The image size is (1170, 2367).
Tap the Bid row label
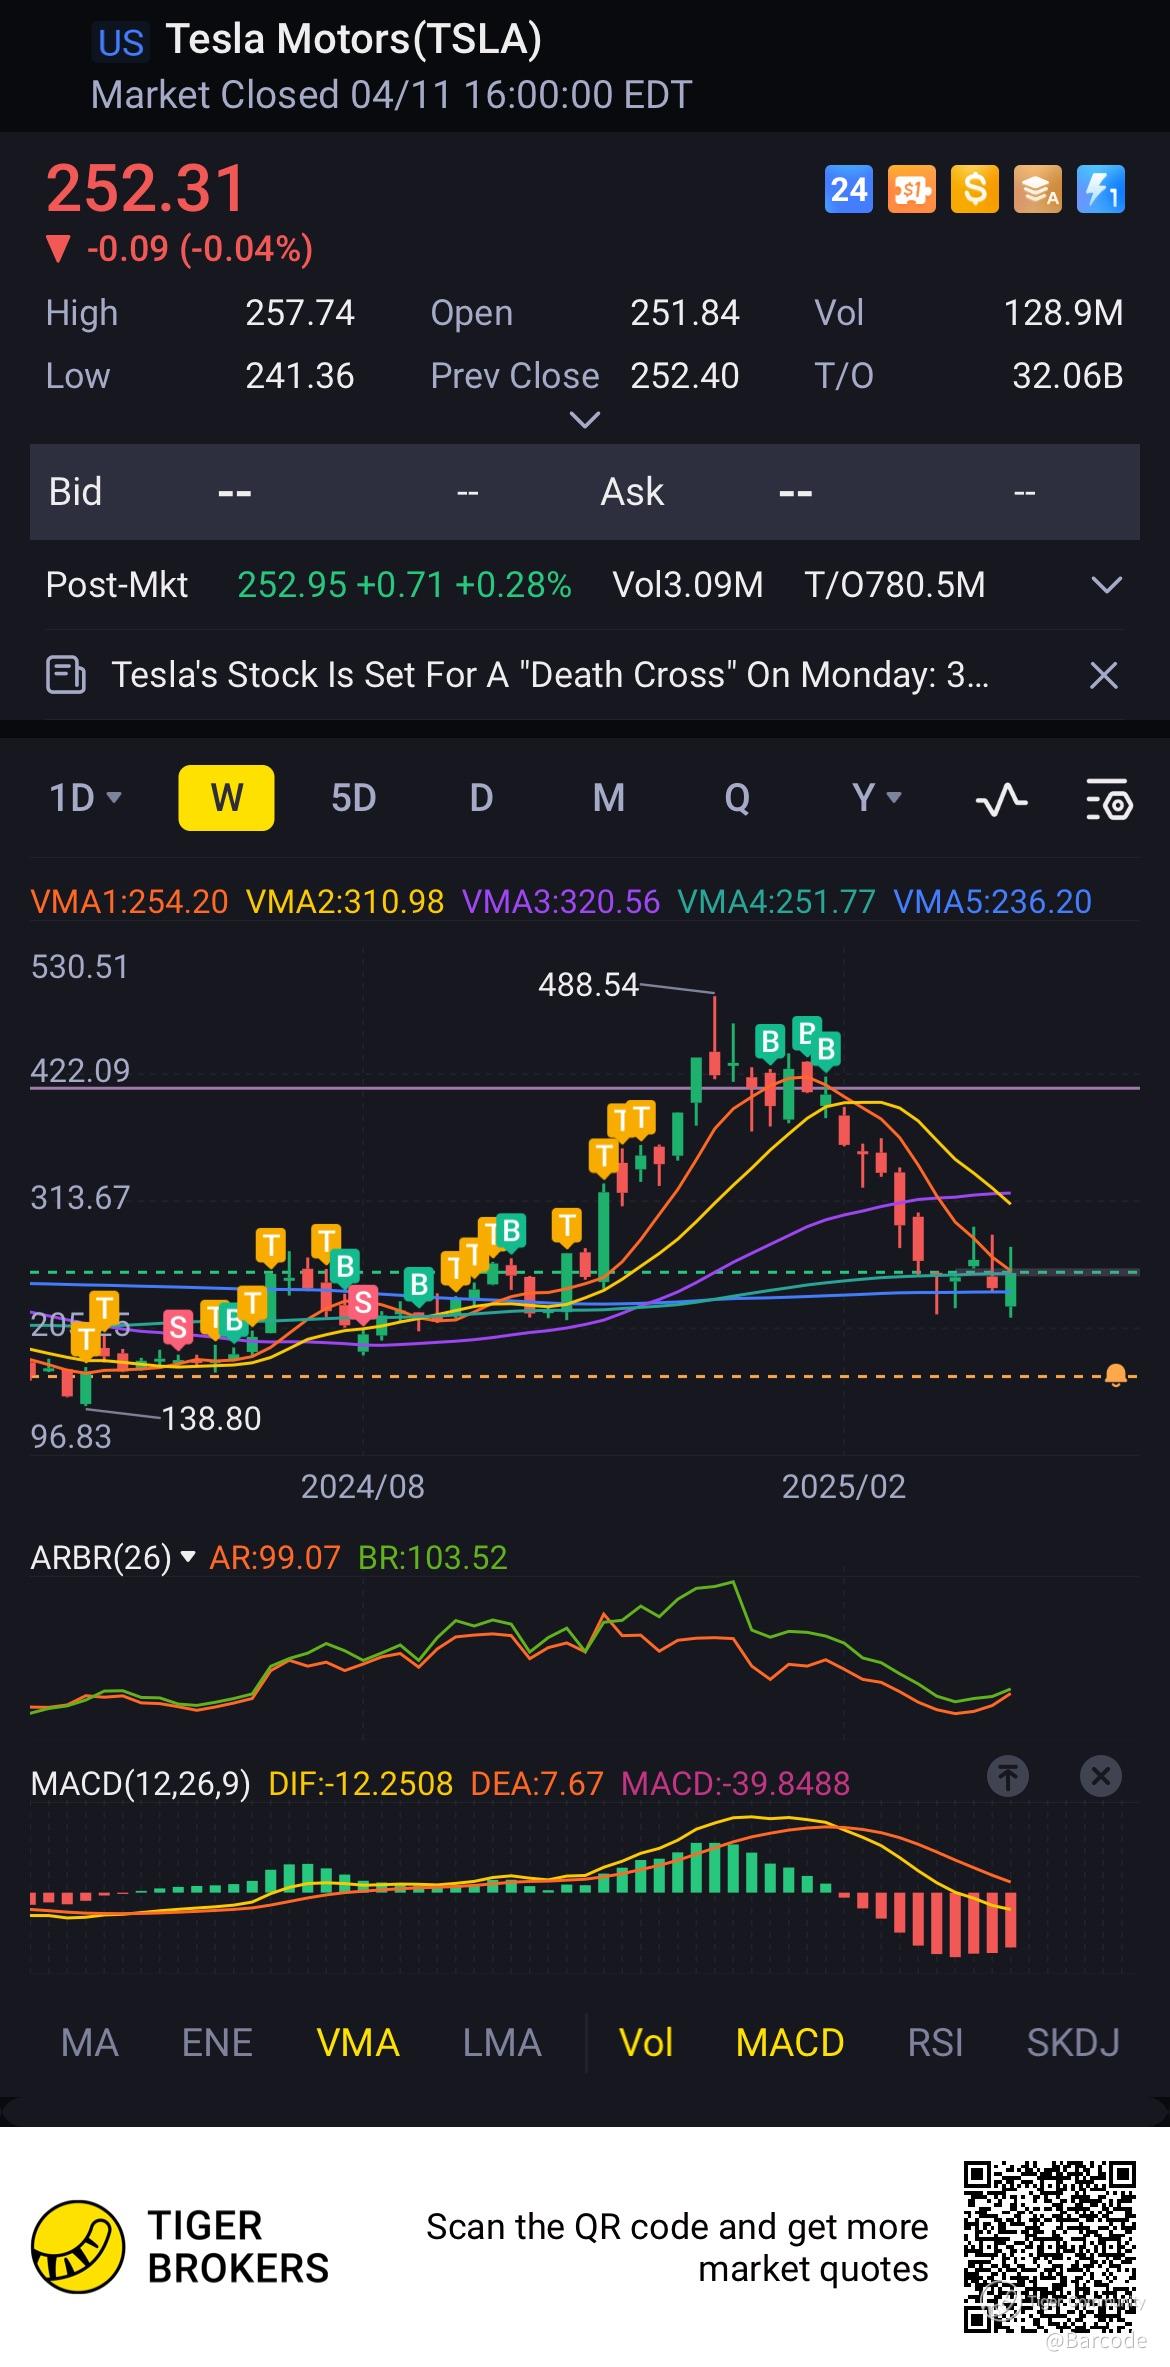75,492
